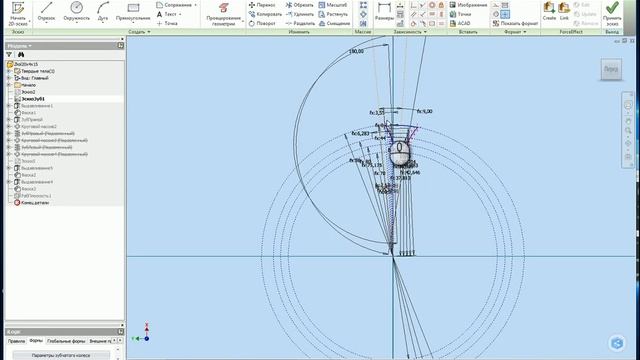Pick the Текст tool

click(167, 14)
